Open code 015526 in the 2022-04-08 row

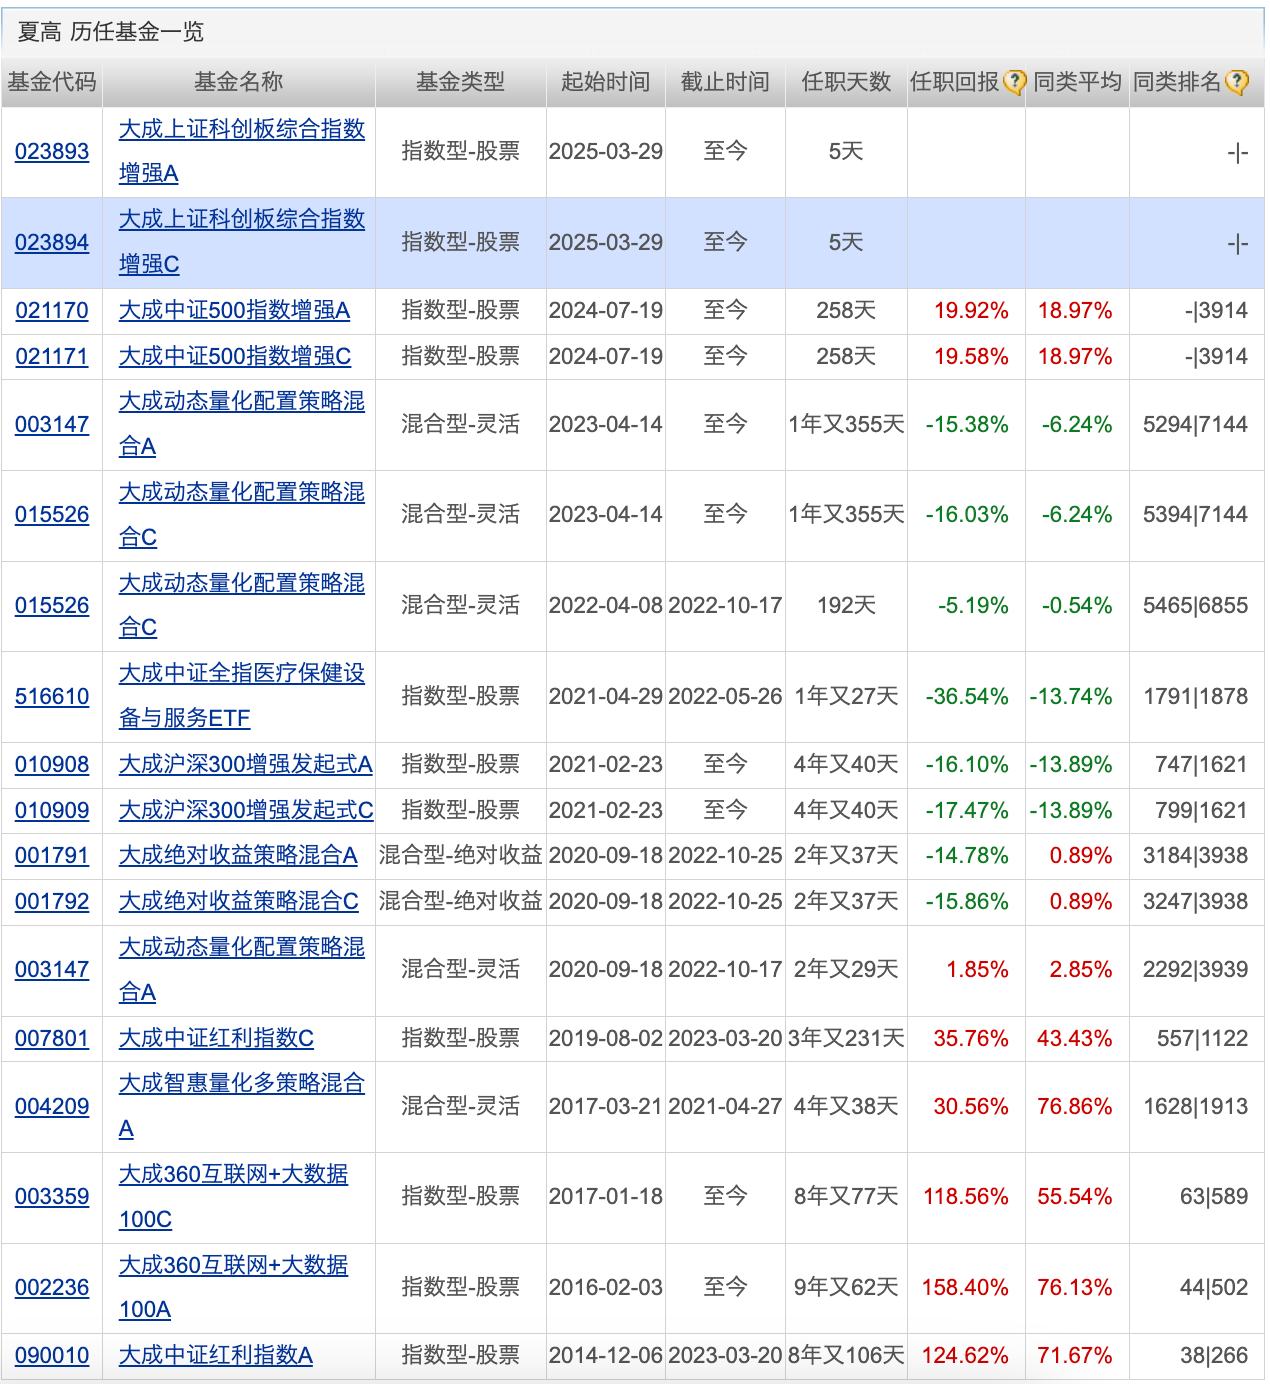(x=52, y=606)
